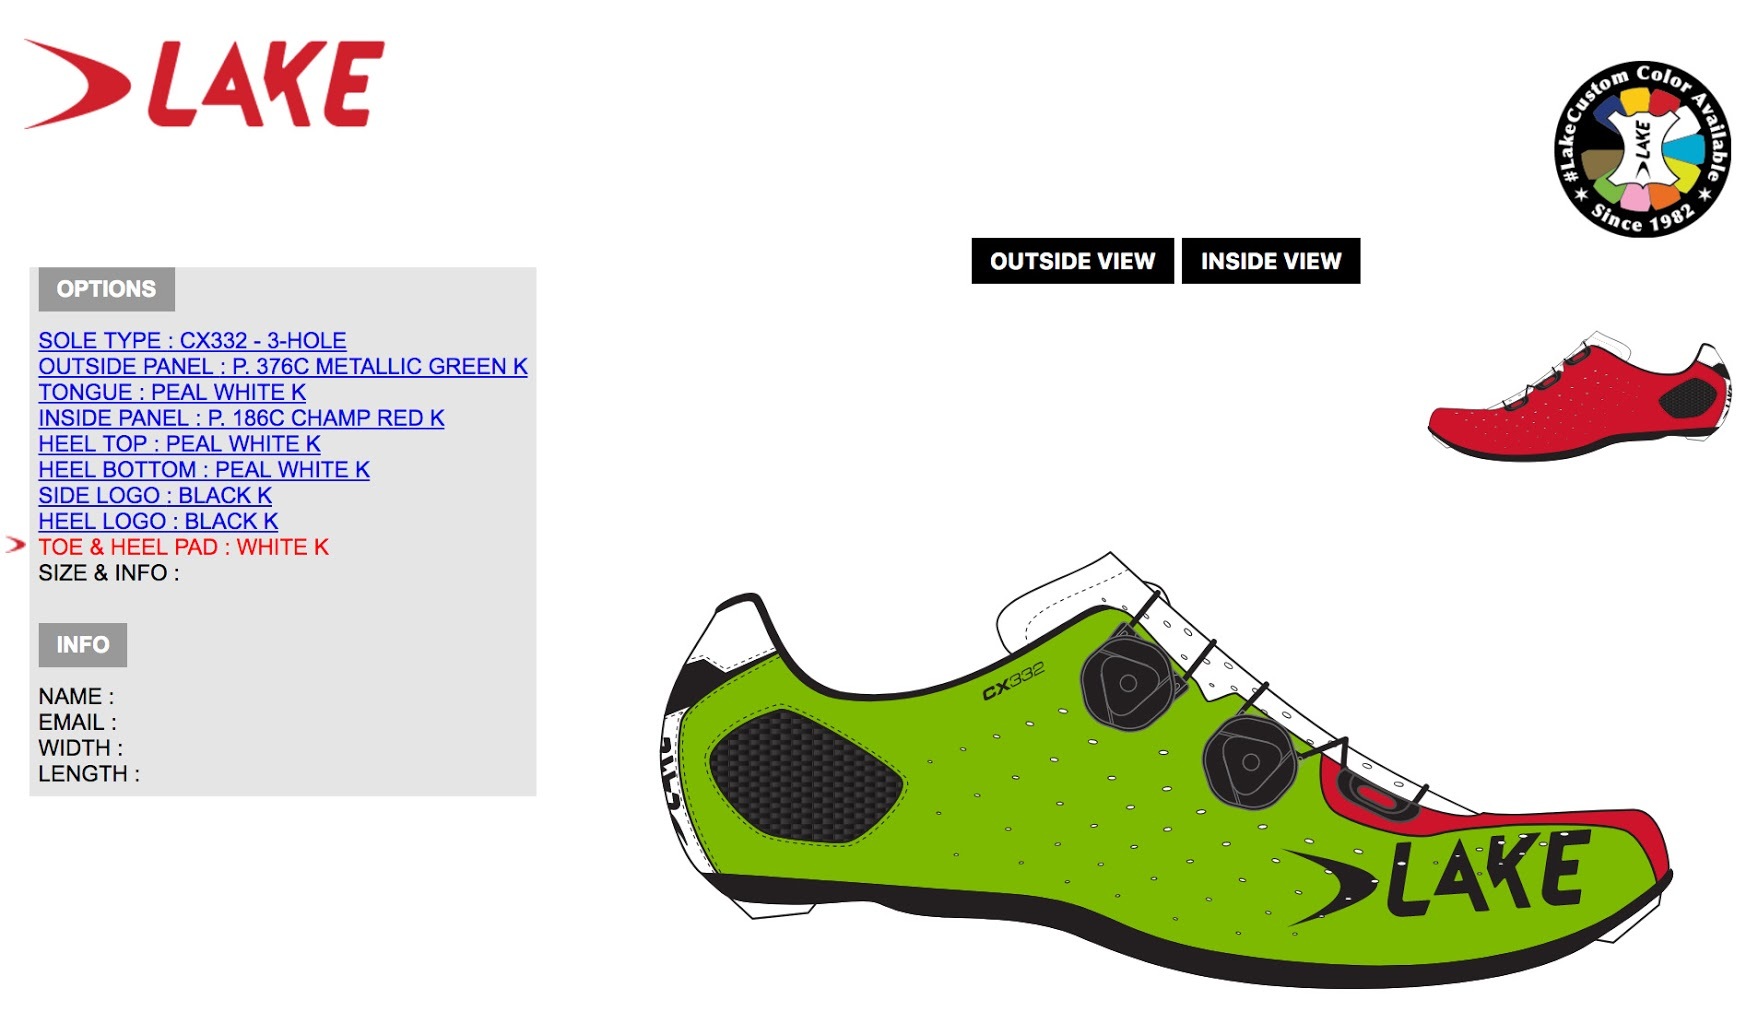The height and width of the screenshot is (1012, 1758).
Task: Open TONGUE : PEAL WHITE K option
Action: pyautogui.click(x=172, y=392)
